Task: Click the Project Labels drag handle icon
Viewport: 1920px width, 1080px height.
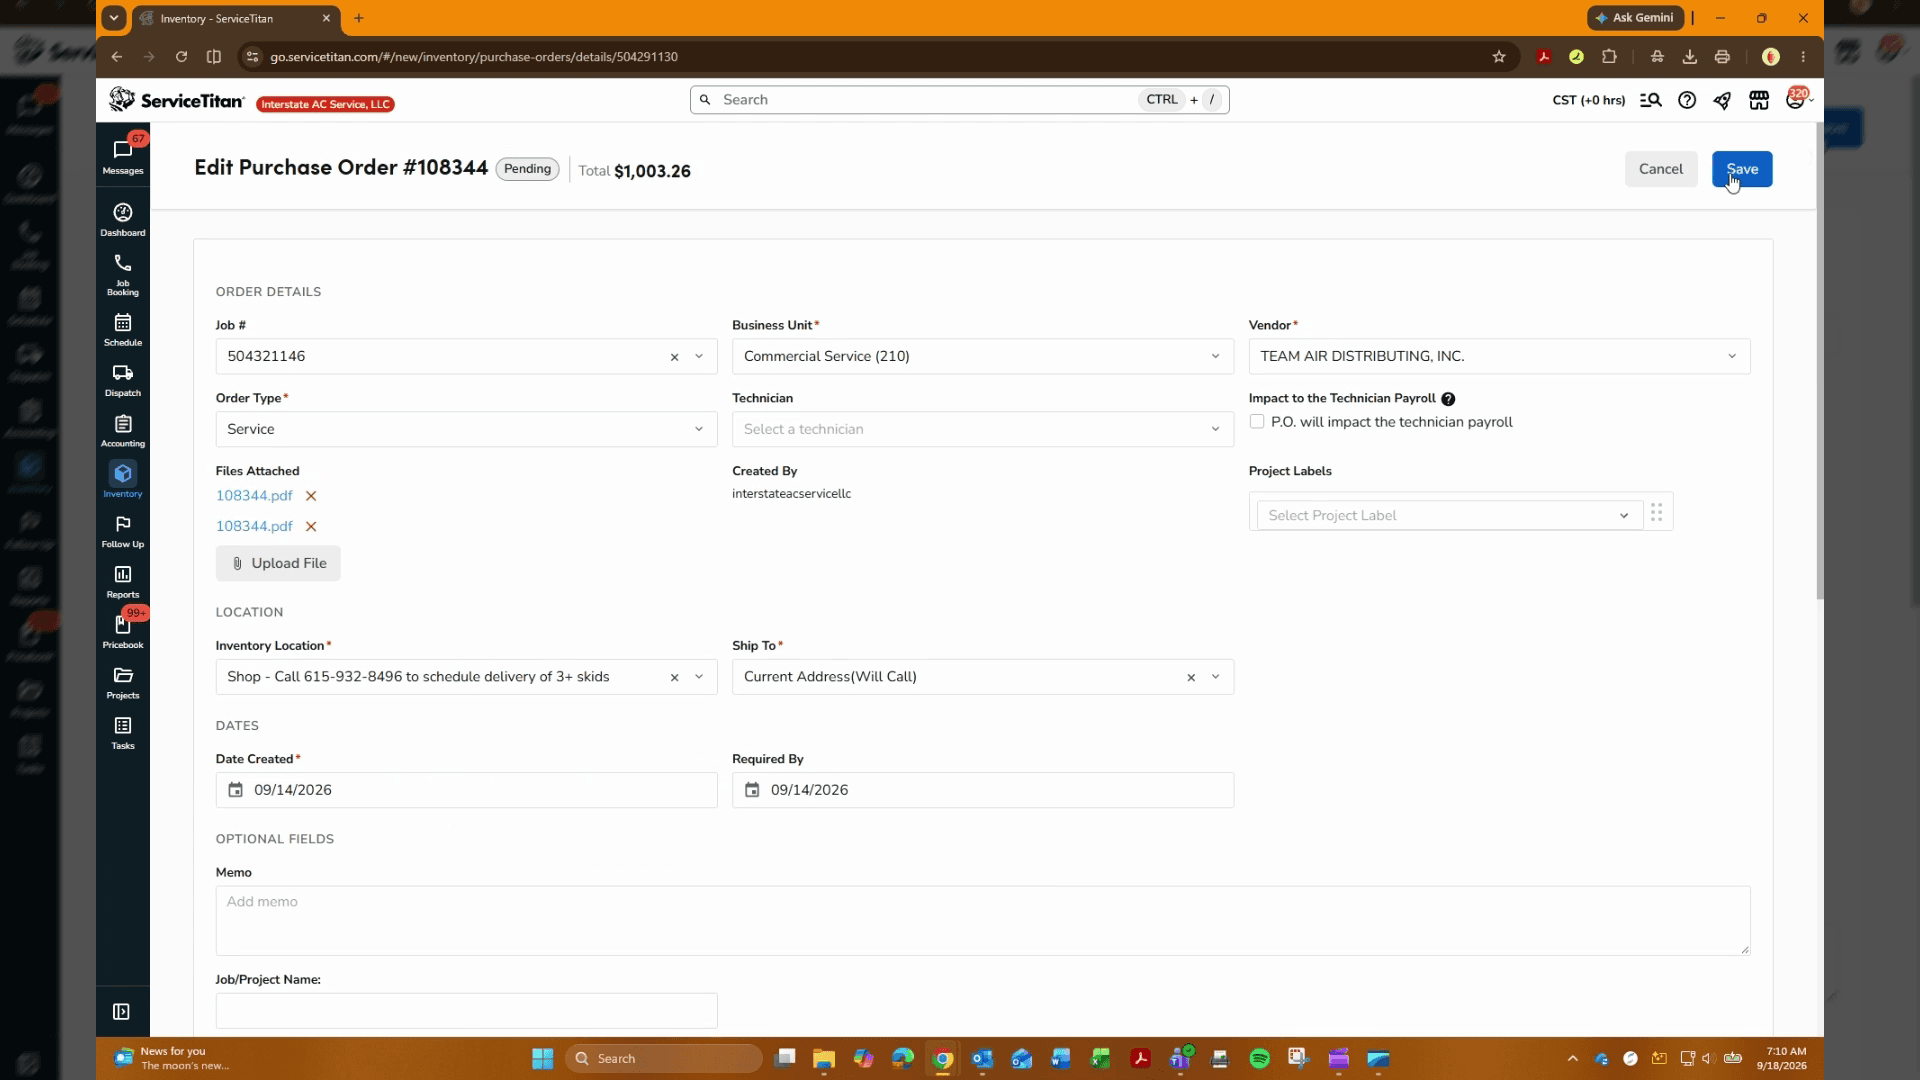Action: tap(1657, 512)
